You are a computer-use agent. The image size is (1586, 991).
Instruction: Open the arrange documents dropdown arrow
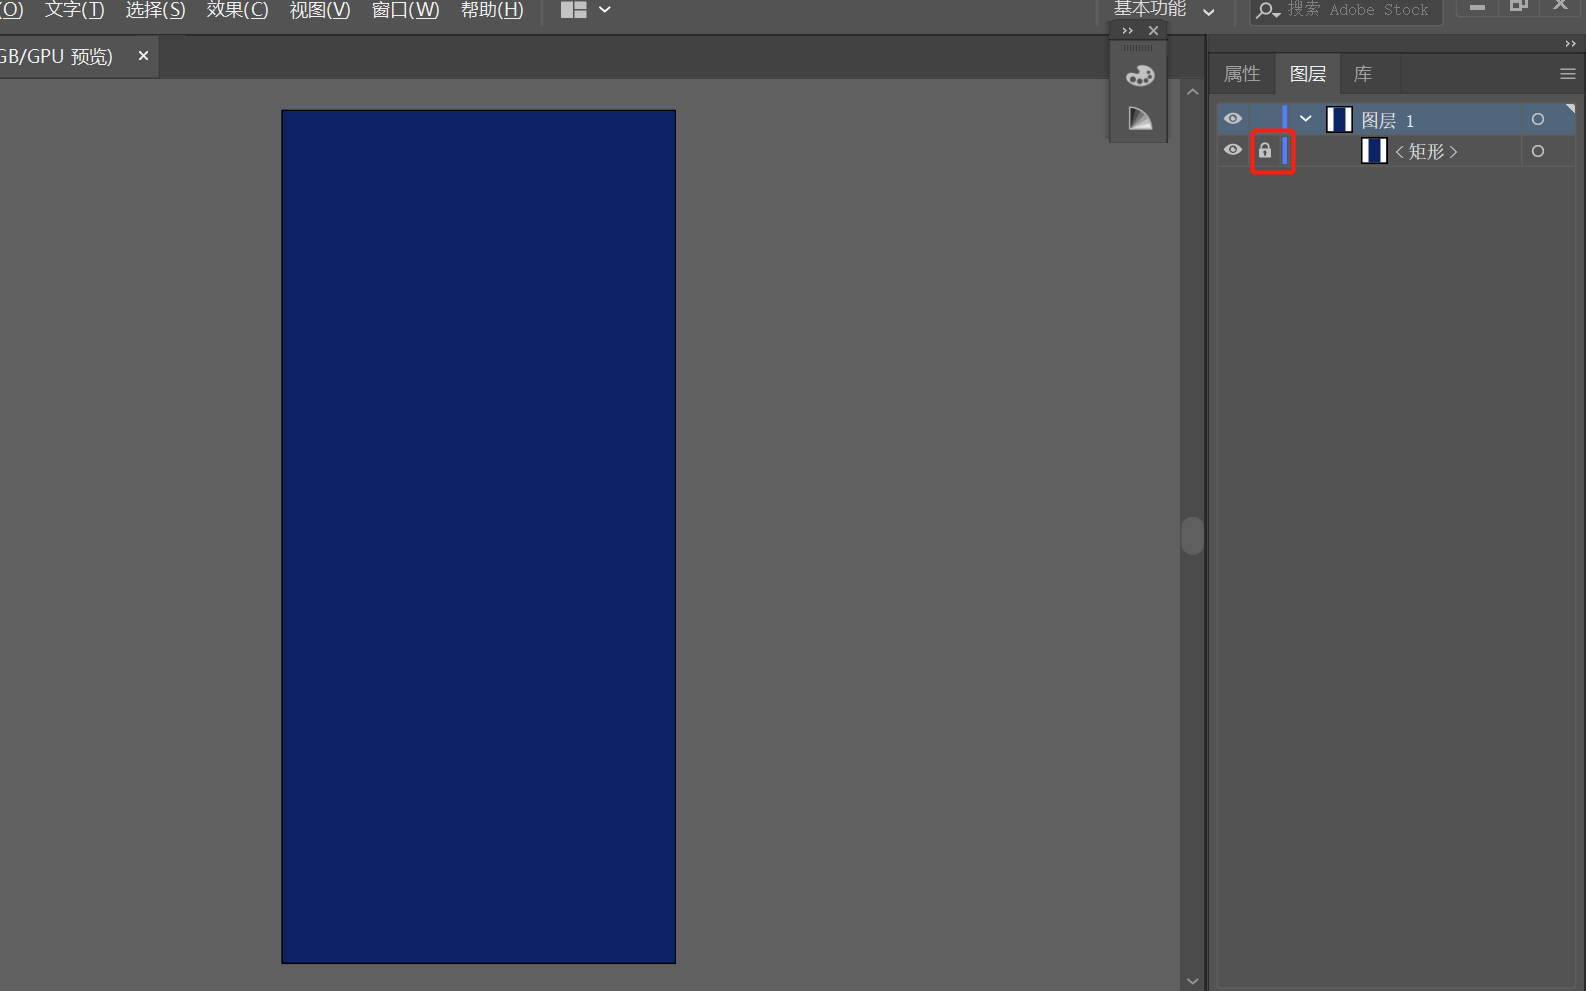point(605,10)
